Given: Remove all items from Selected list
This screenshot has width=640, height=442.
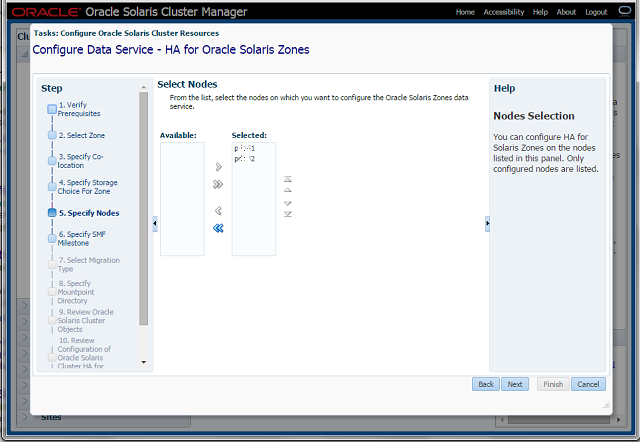Looking at the screenshot, I should coord(218,228).
